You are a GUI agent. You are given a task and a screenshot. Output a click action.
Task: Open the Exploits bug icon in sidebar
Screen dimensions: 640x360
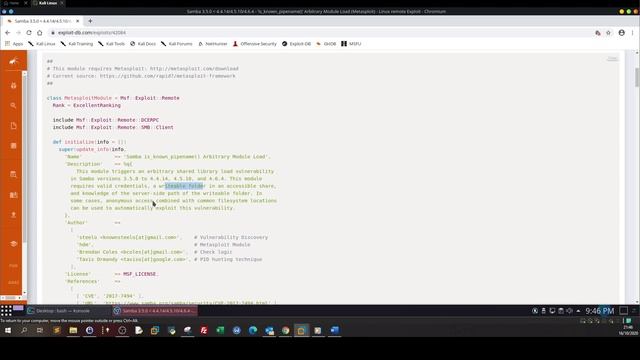click(13, 85)
